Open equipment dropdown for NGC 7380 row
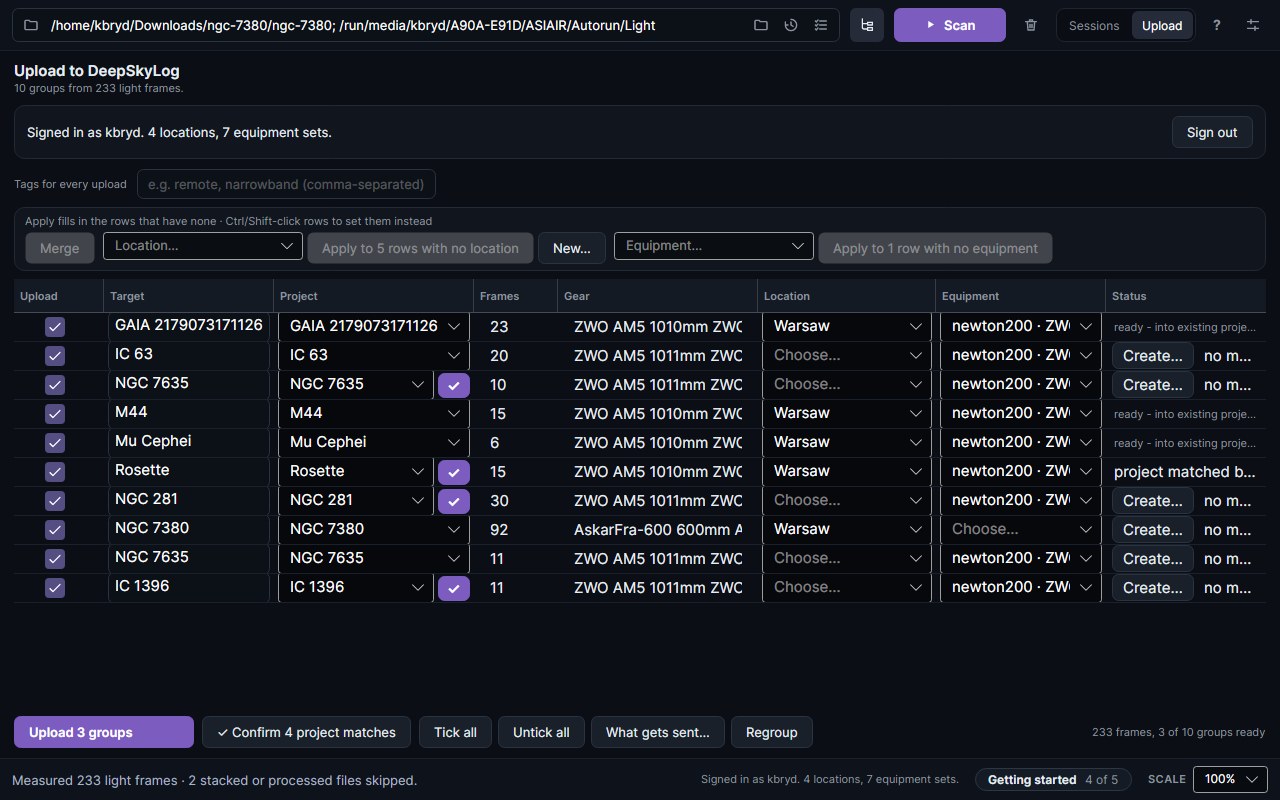The image size is (1280, 800). pyautogui.click(x=1021, y=529)
